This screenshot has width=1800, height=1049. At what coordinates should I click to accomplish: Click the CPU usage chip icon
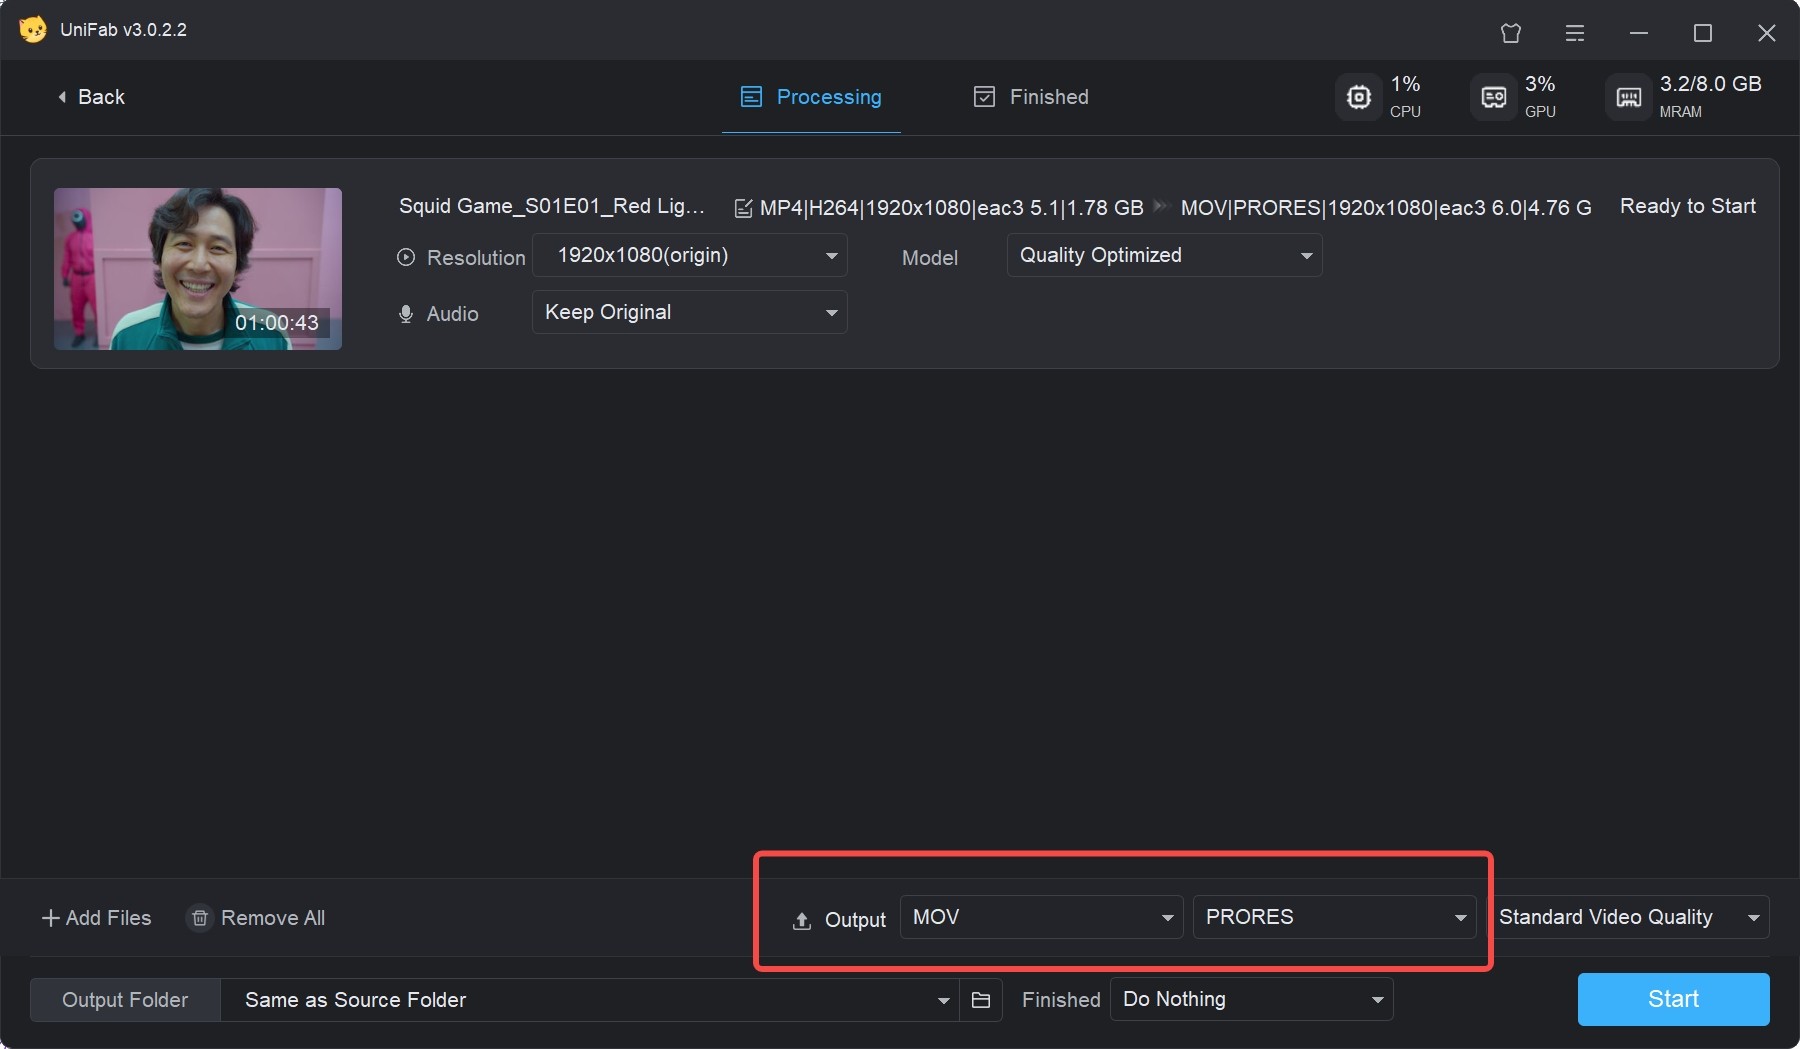click(1359, 97)
